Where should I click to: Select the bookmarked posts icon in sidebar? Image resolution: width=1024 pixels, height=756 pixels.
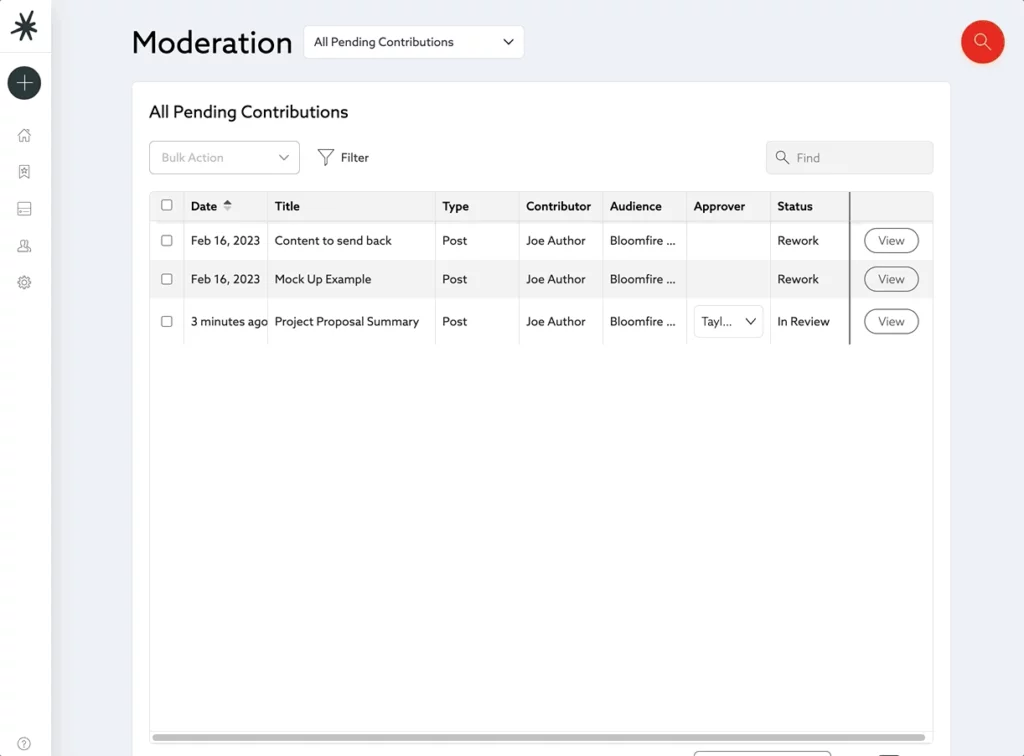(23, 172)
